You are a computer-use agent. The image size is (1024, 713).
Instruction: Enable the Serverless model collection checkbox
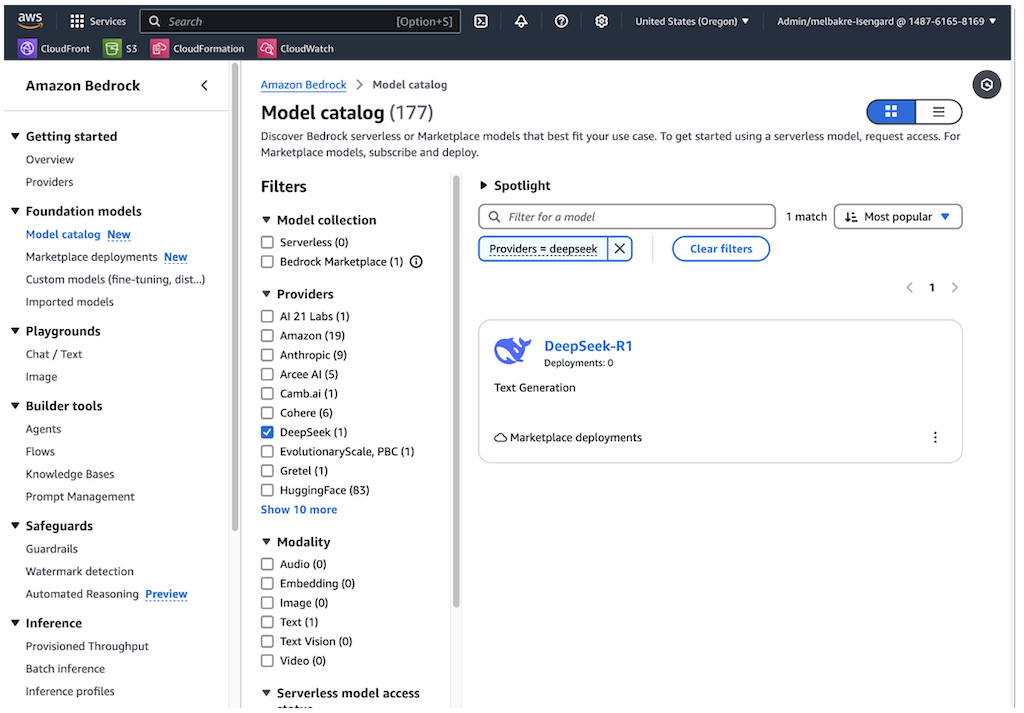tap(267, 242)
